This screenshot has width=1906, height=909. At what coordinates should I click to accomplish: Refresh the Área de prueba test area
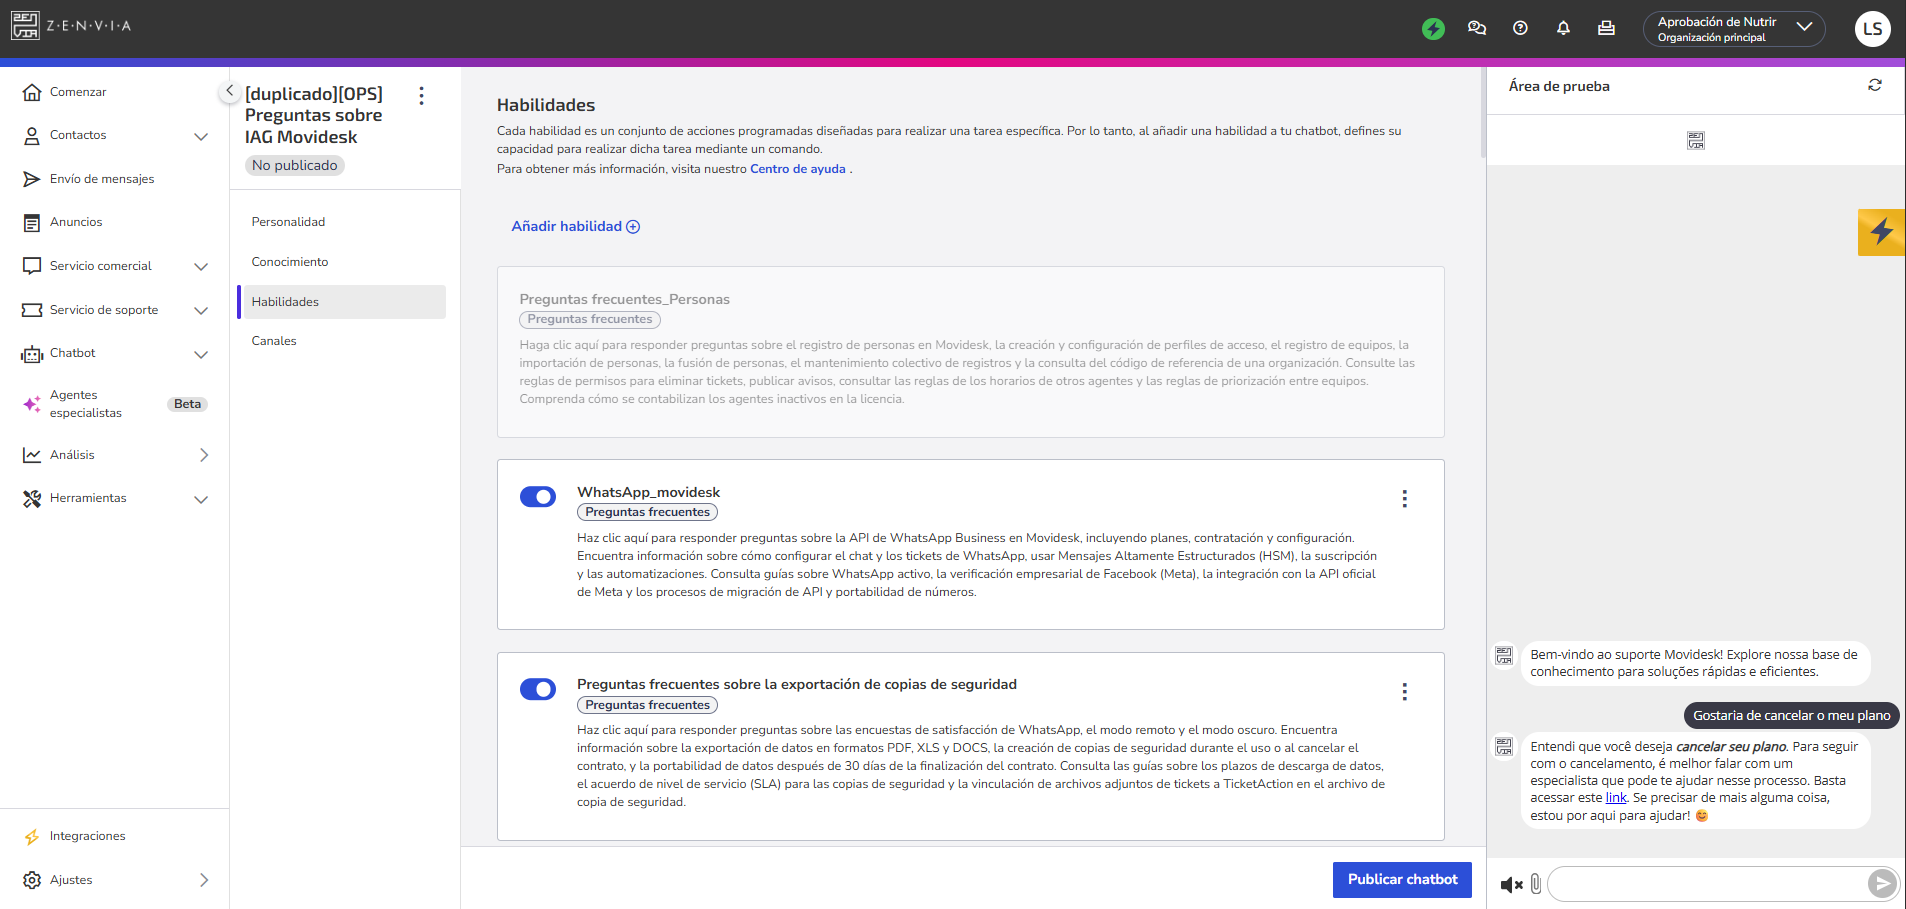point(1875,86)
